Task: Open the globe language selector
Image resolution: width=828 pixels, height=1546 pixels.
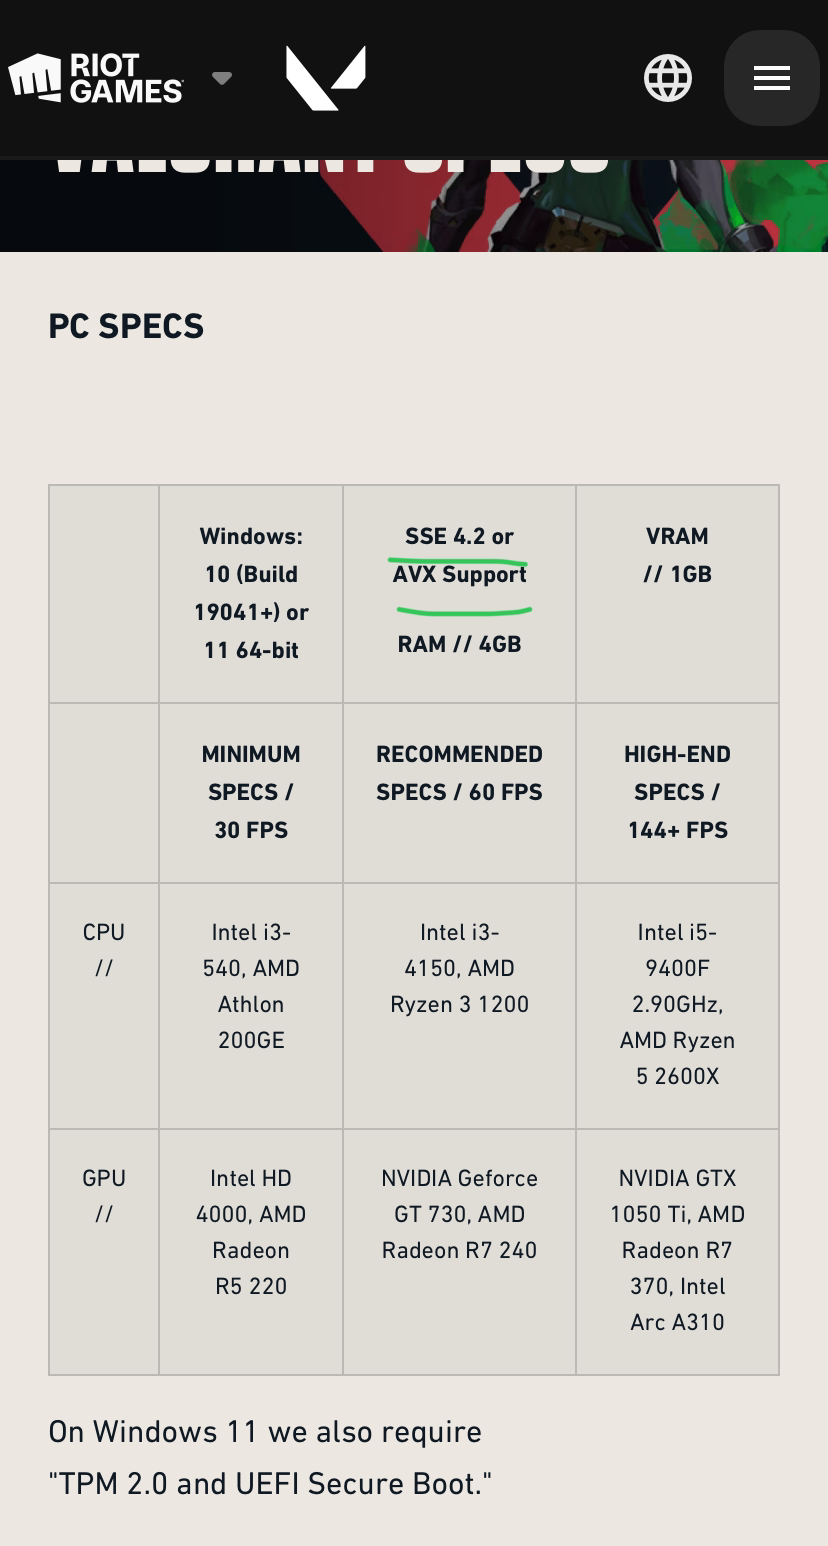Action: pyautogui.click(x=668, y=78)
